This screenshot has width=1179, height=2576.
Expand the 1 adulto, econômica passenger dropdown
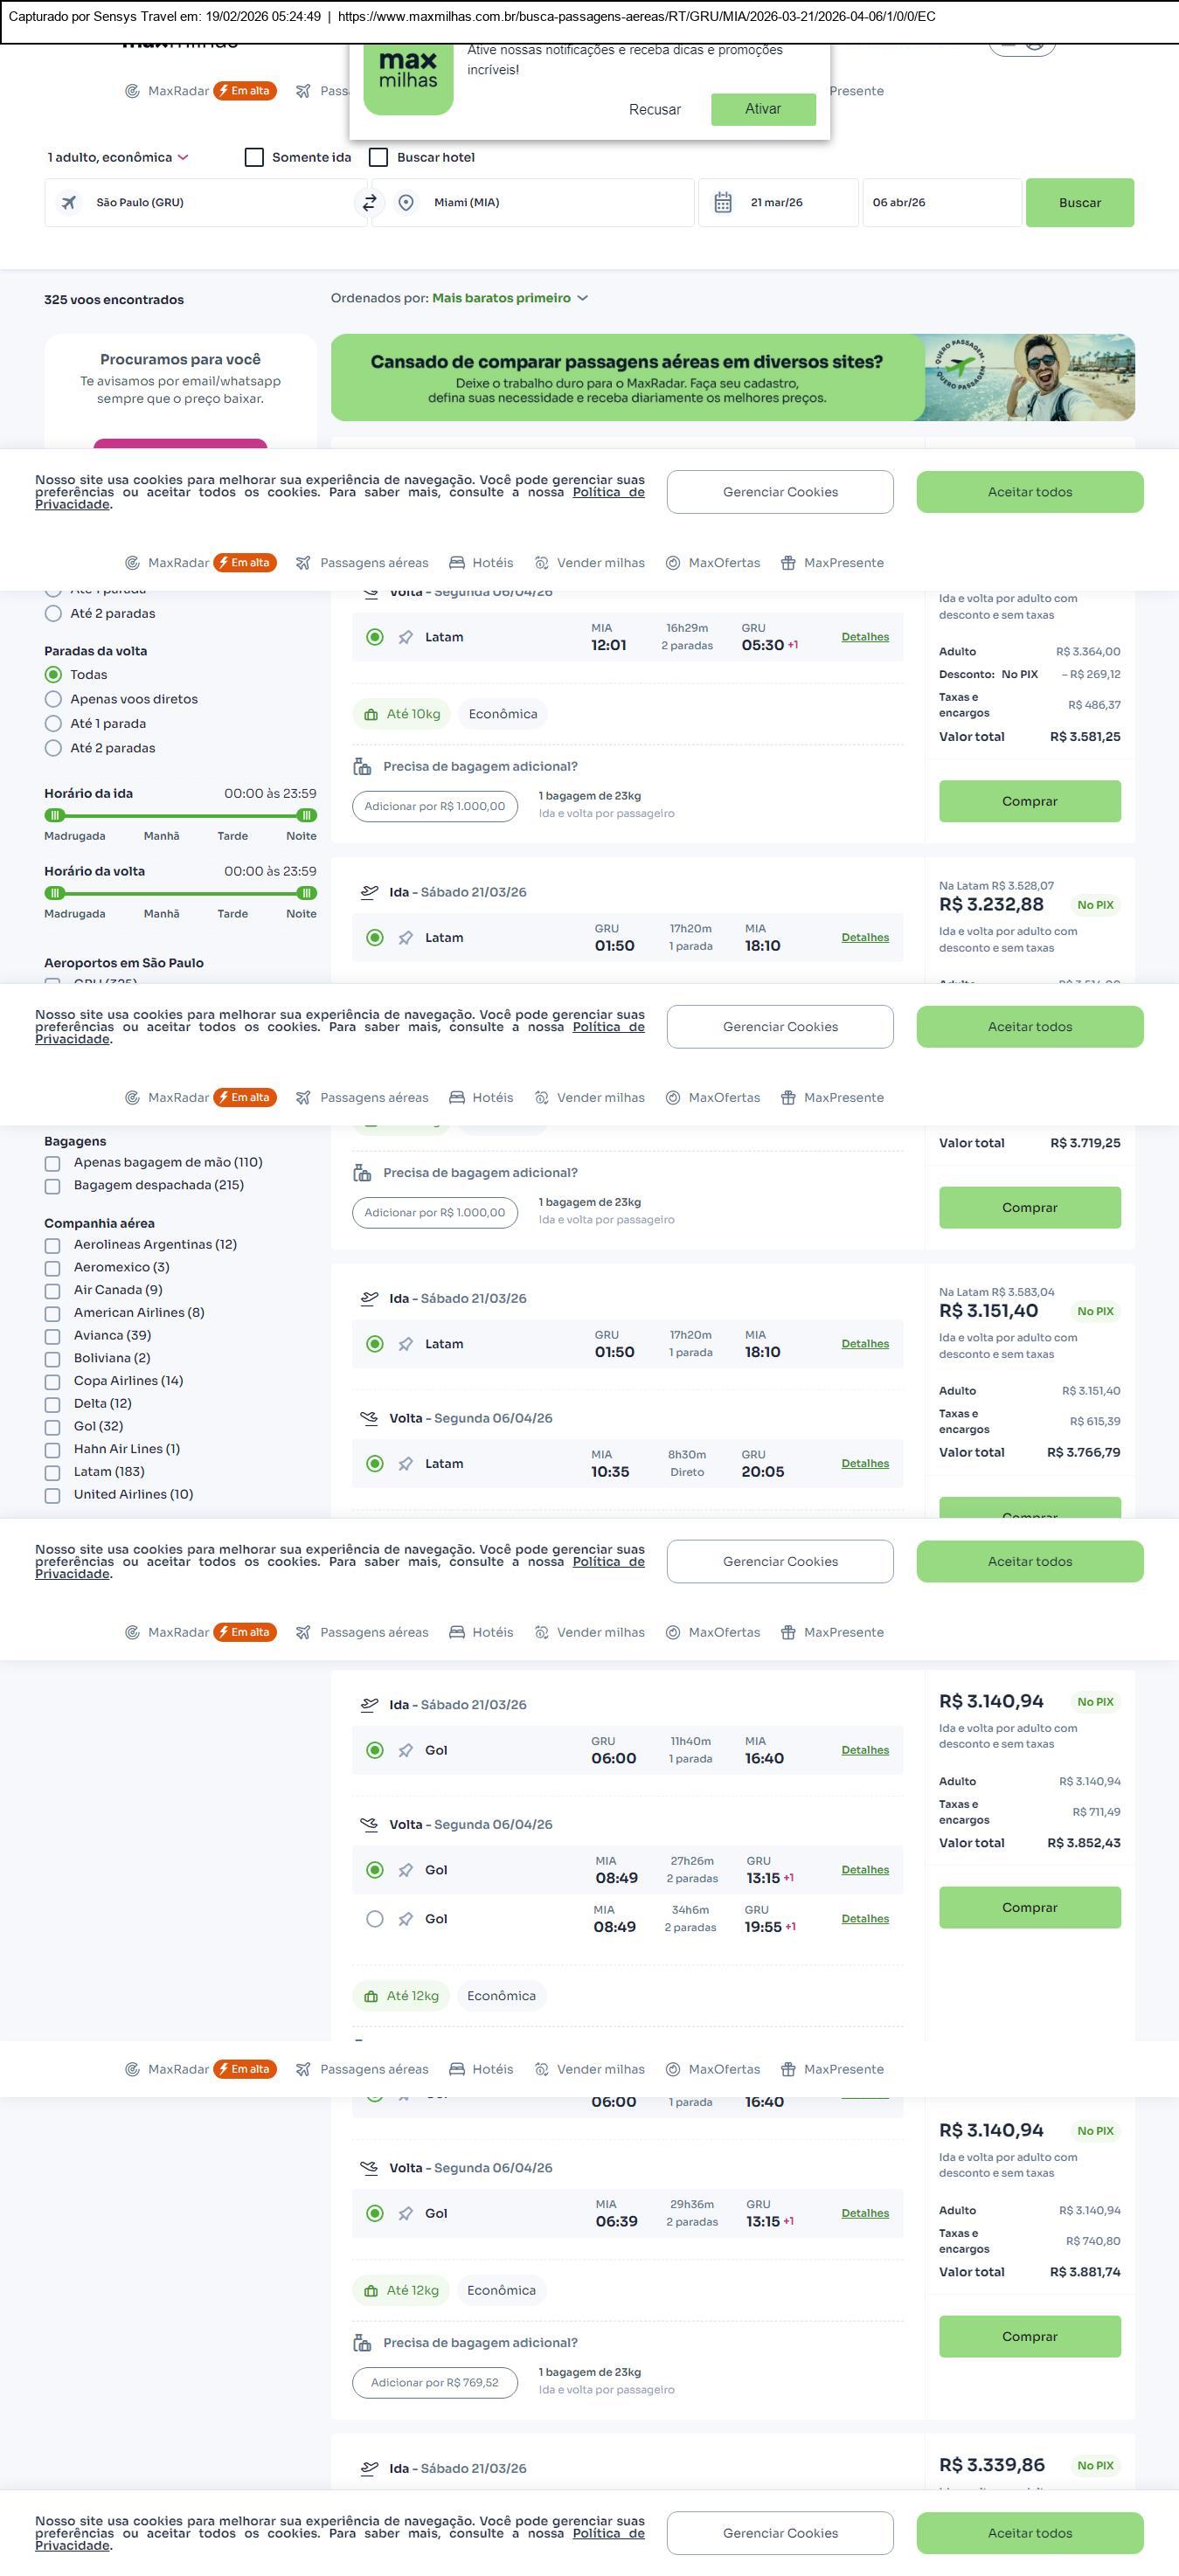pyautogui.click(x=118, y=158)
